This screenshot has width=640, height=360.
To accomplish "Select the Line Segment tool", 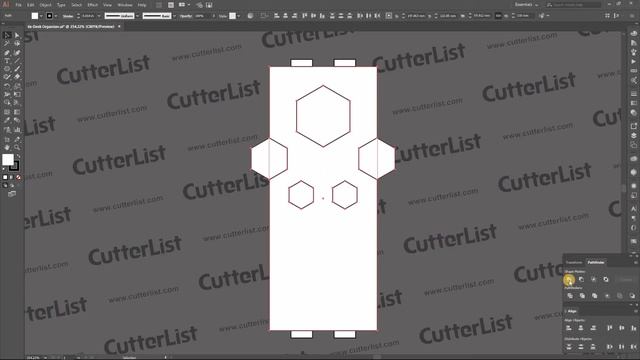I will click(x=17, y=61).
